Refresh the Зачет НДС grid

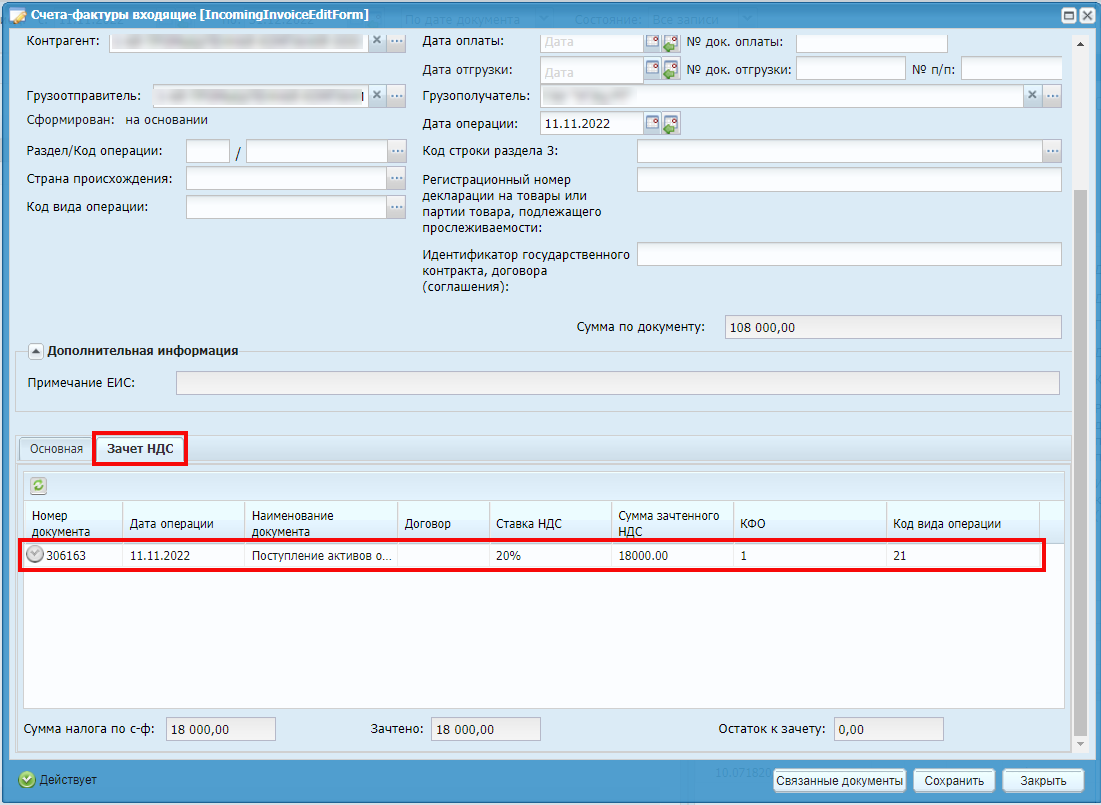38,485
